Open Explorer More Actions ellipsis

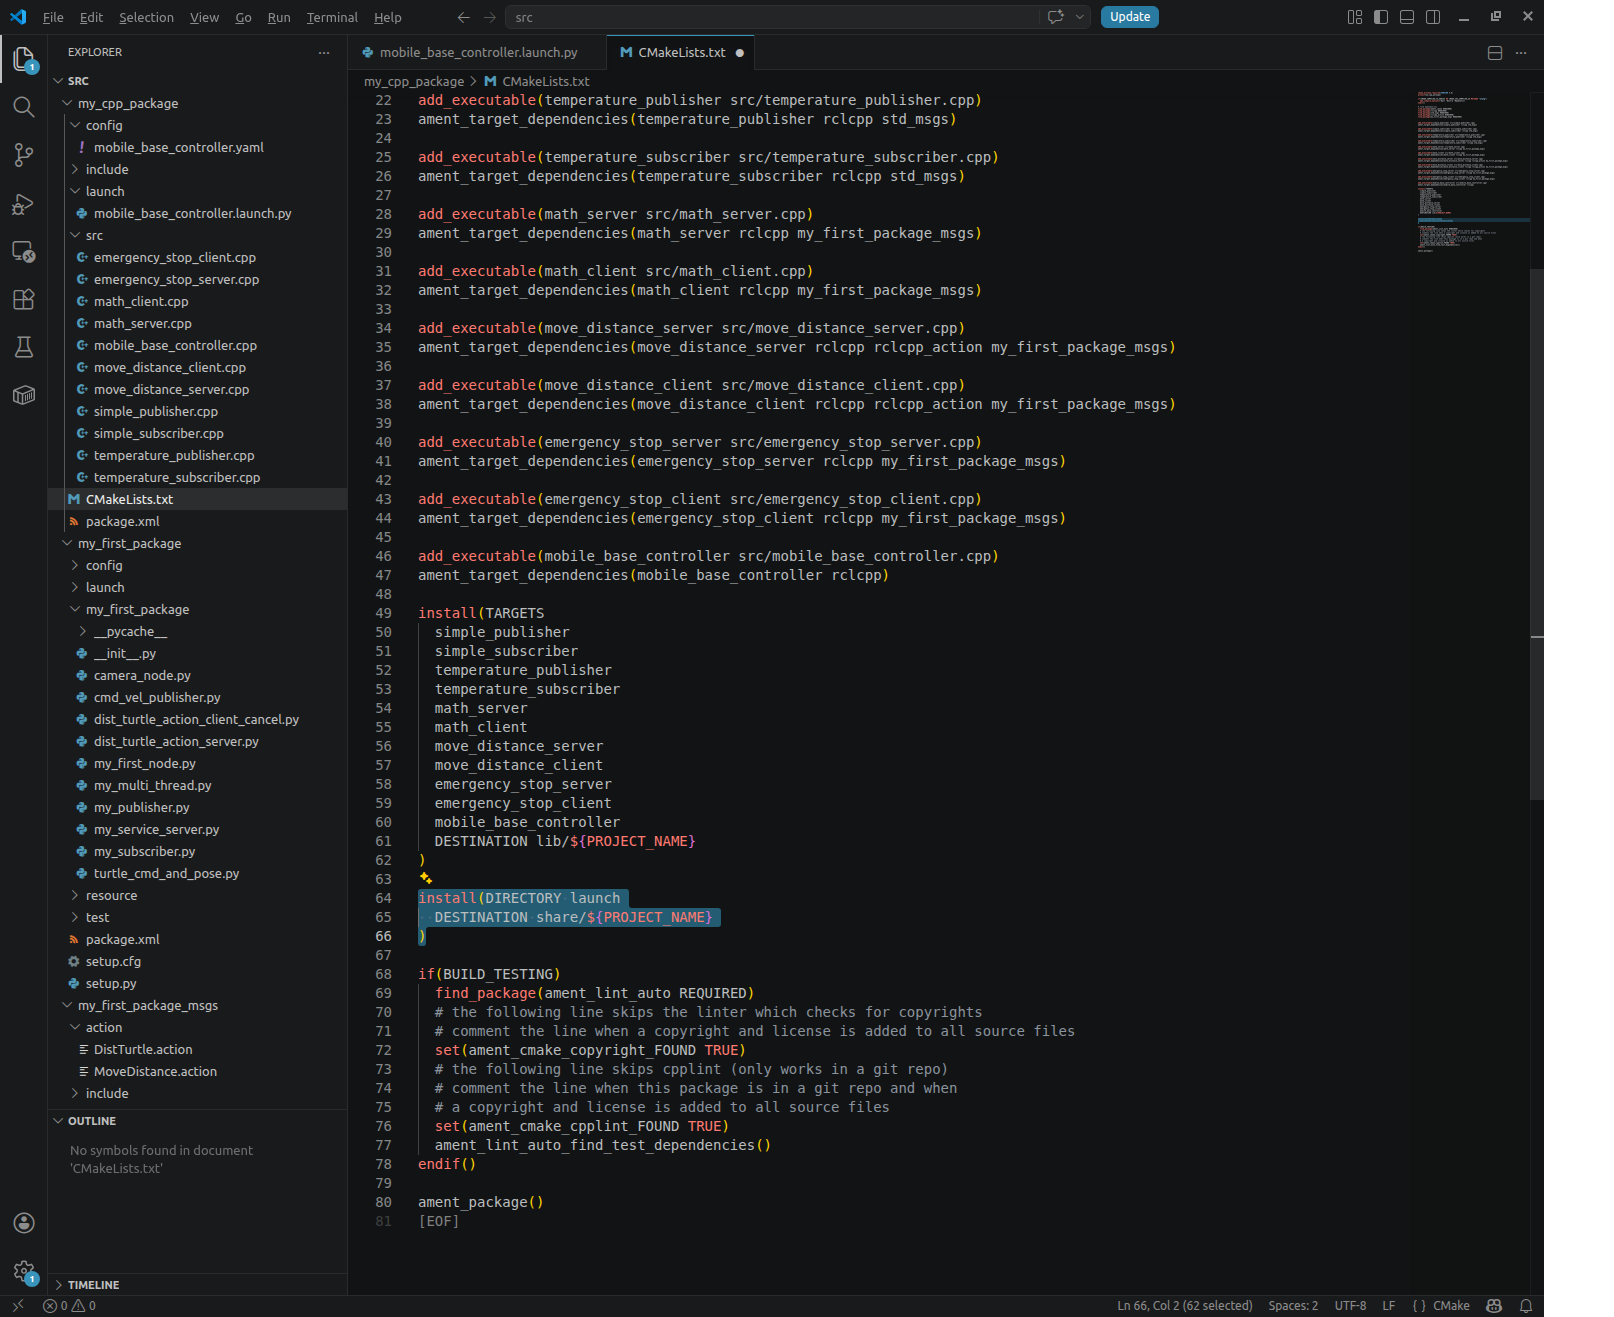324,52
